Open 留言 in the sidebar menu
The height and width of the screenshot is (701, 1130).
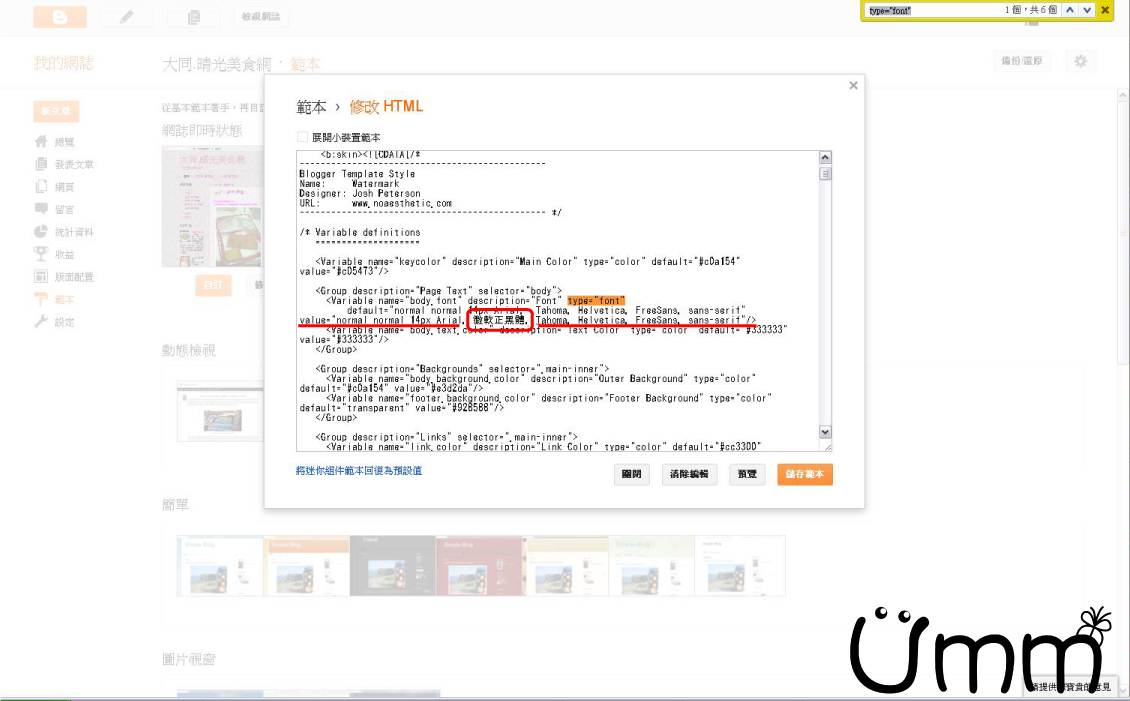pos(64,210)
